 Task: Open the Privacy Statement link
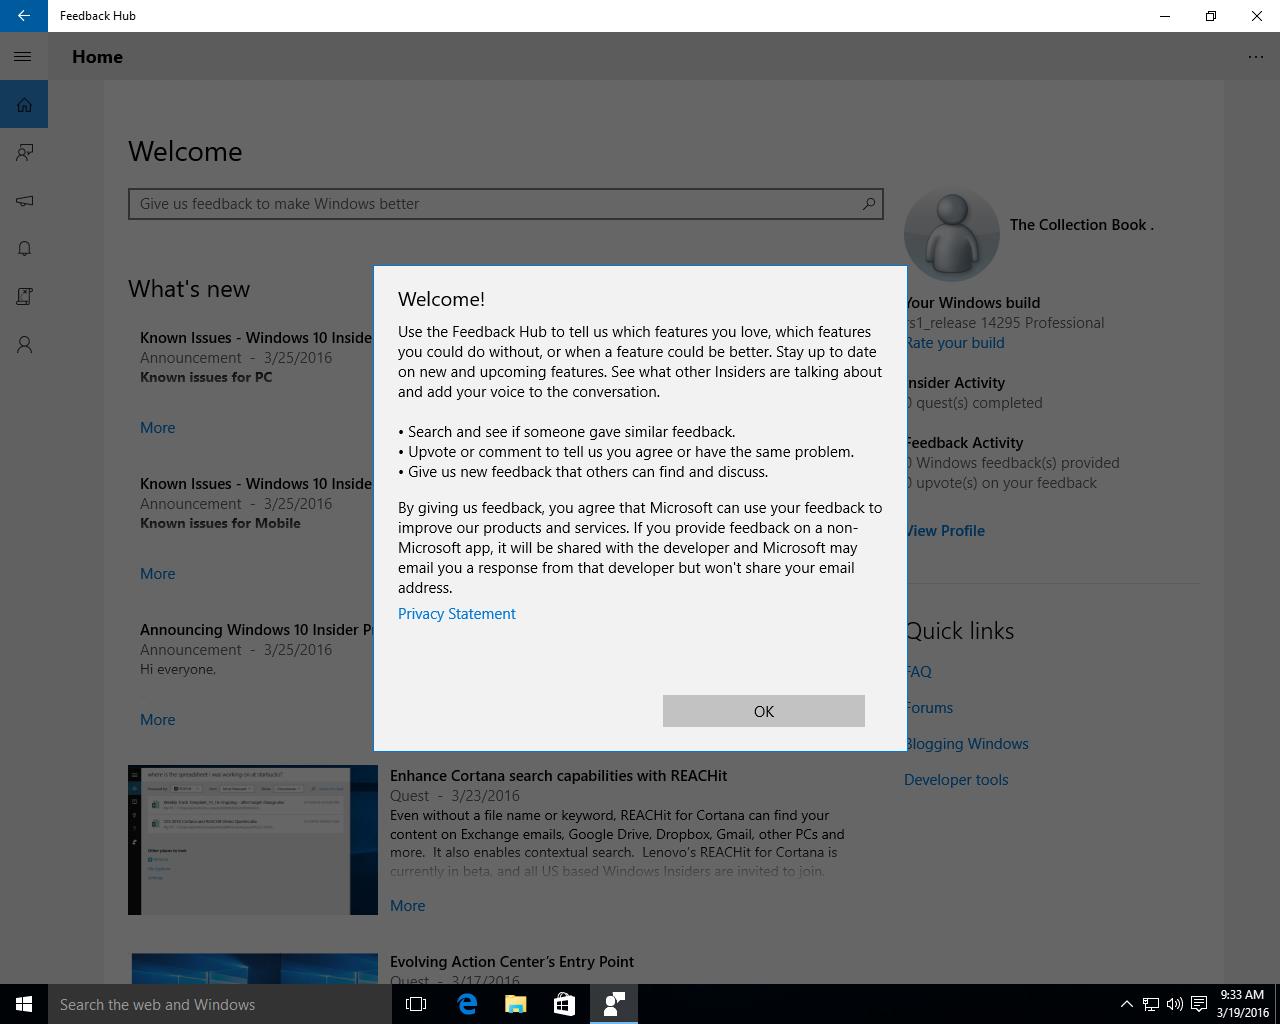point(457,614)
